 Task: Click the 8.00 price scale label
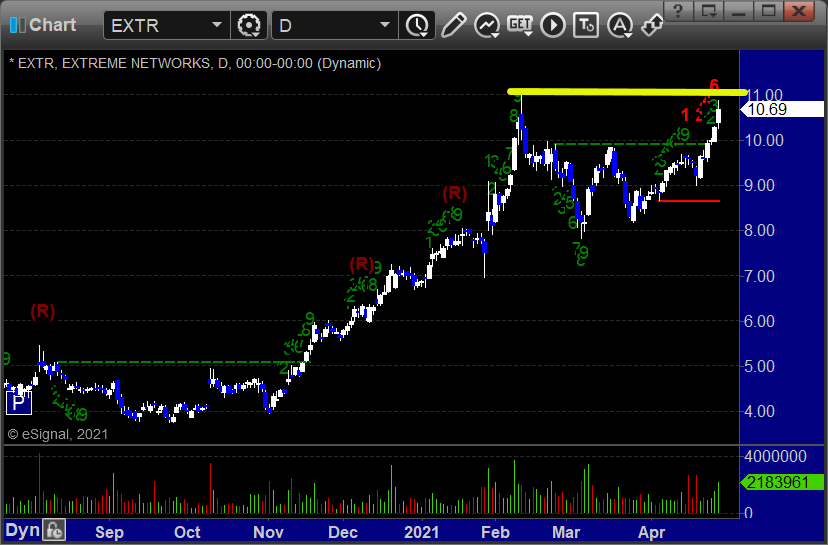point(759,230)
